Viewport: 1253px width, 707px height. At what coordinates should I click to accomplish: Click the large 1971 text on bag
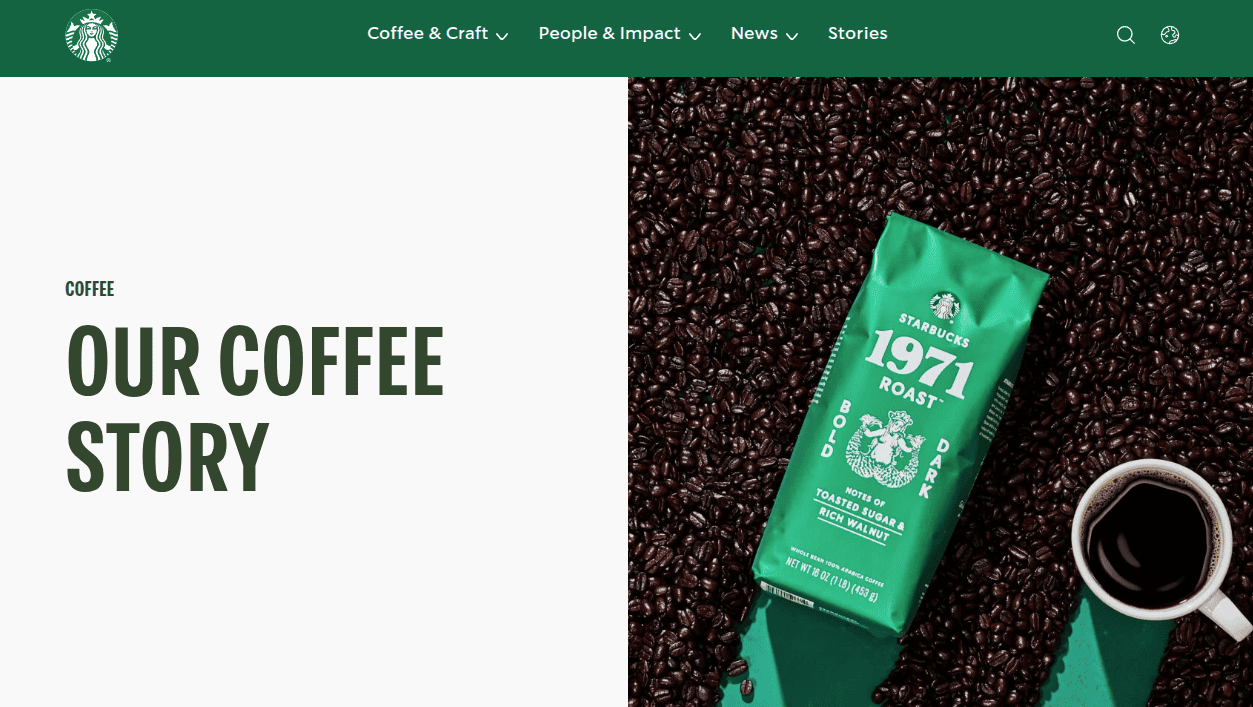coord(920,362)
